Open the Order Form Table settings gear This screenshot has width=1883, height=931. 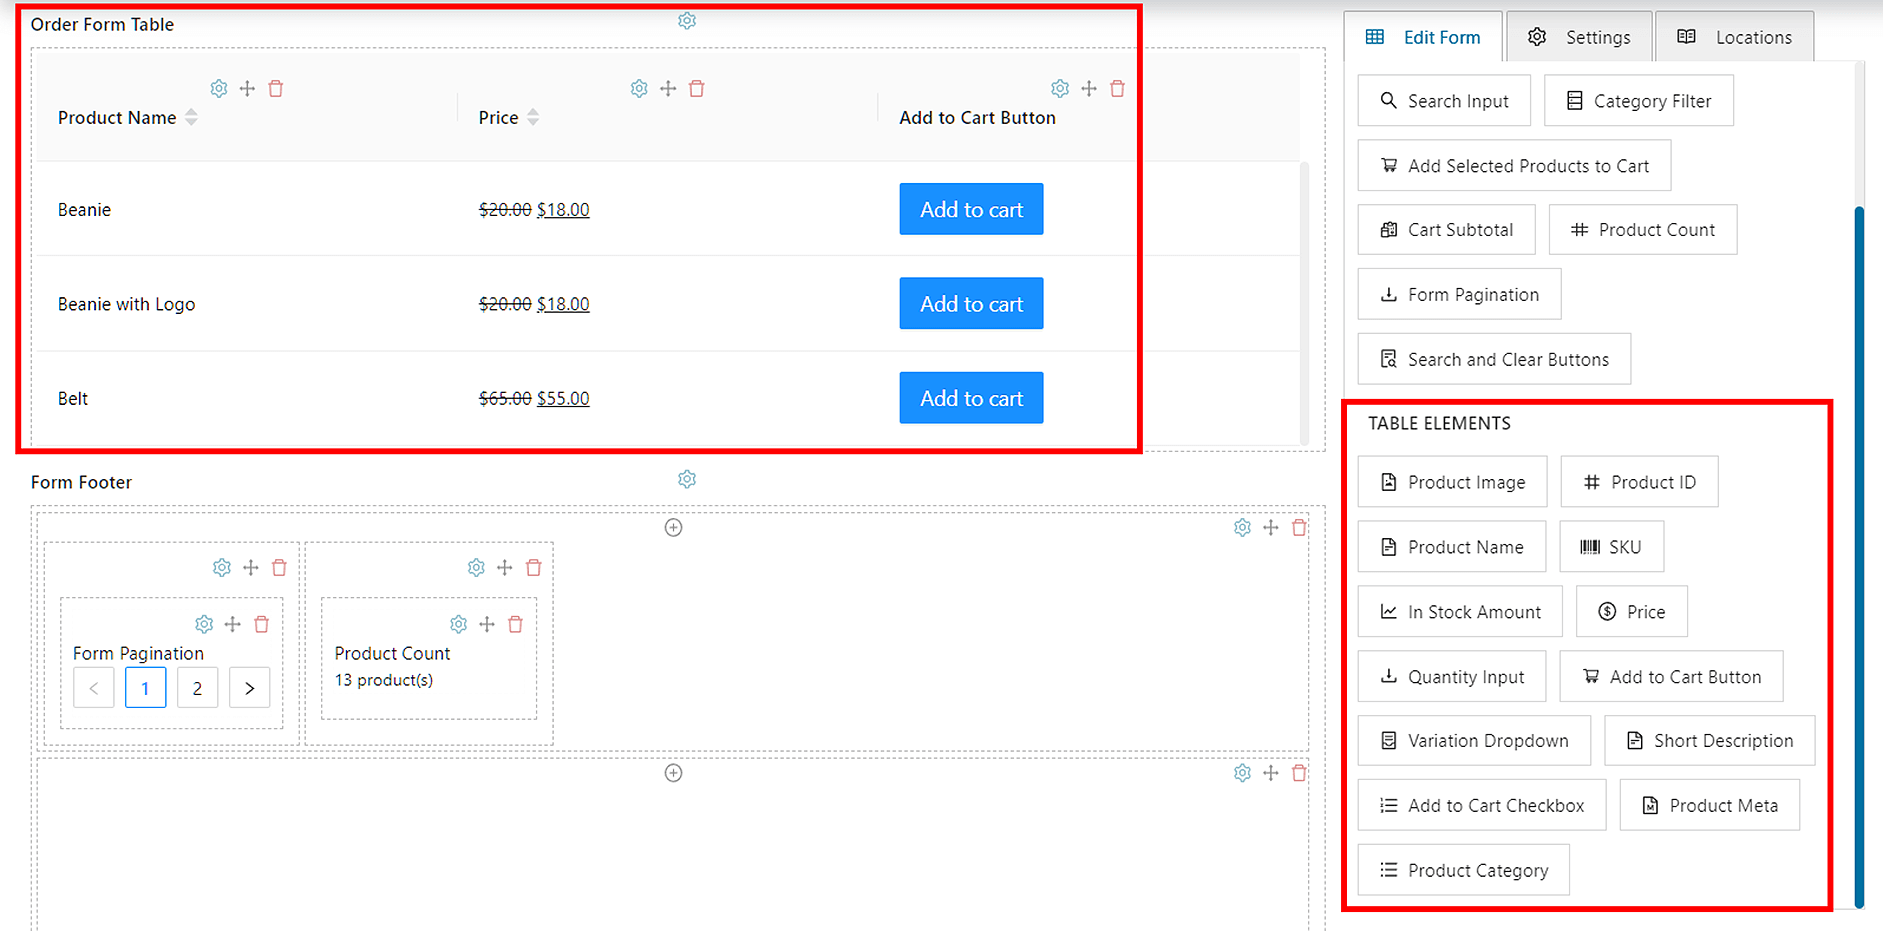[687, 21]
